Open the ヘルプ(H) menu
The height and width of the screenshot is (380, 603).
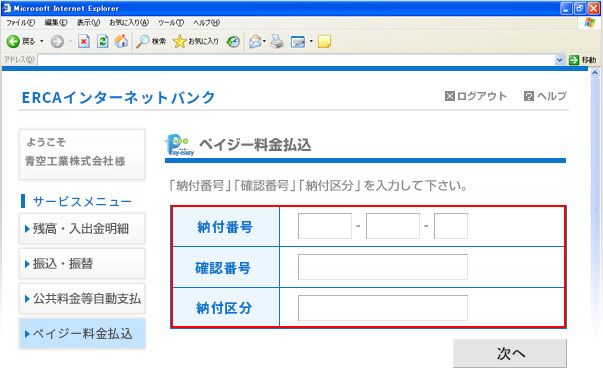(206, 23)
